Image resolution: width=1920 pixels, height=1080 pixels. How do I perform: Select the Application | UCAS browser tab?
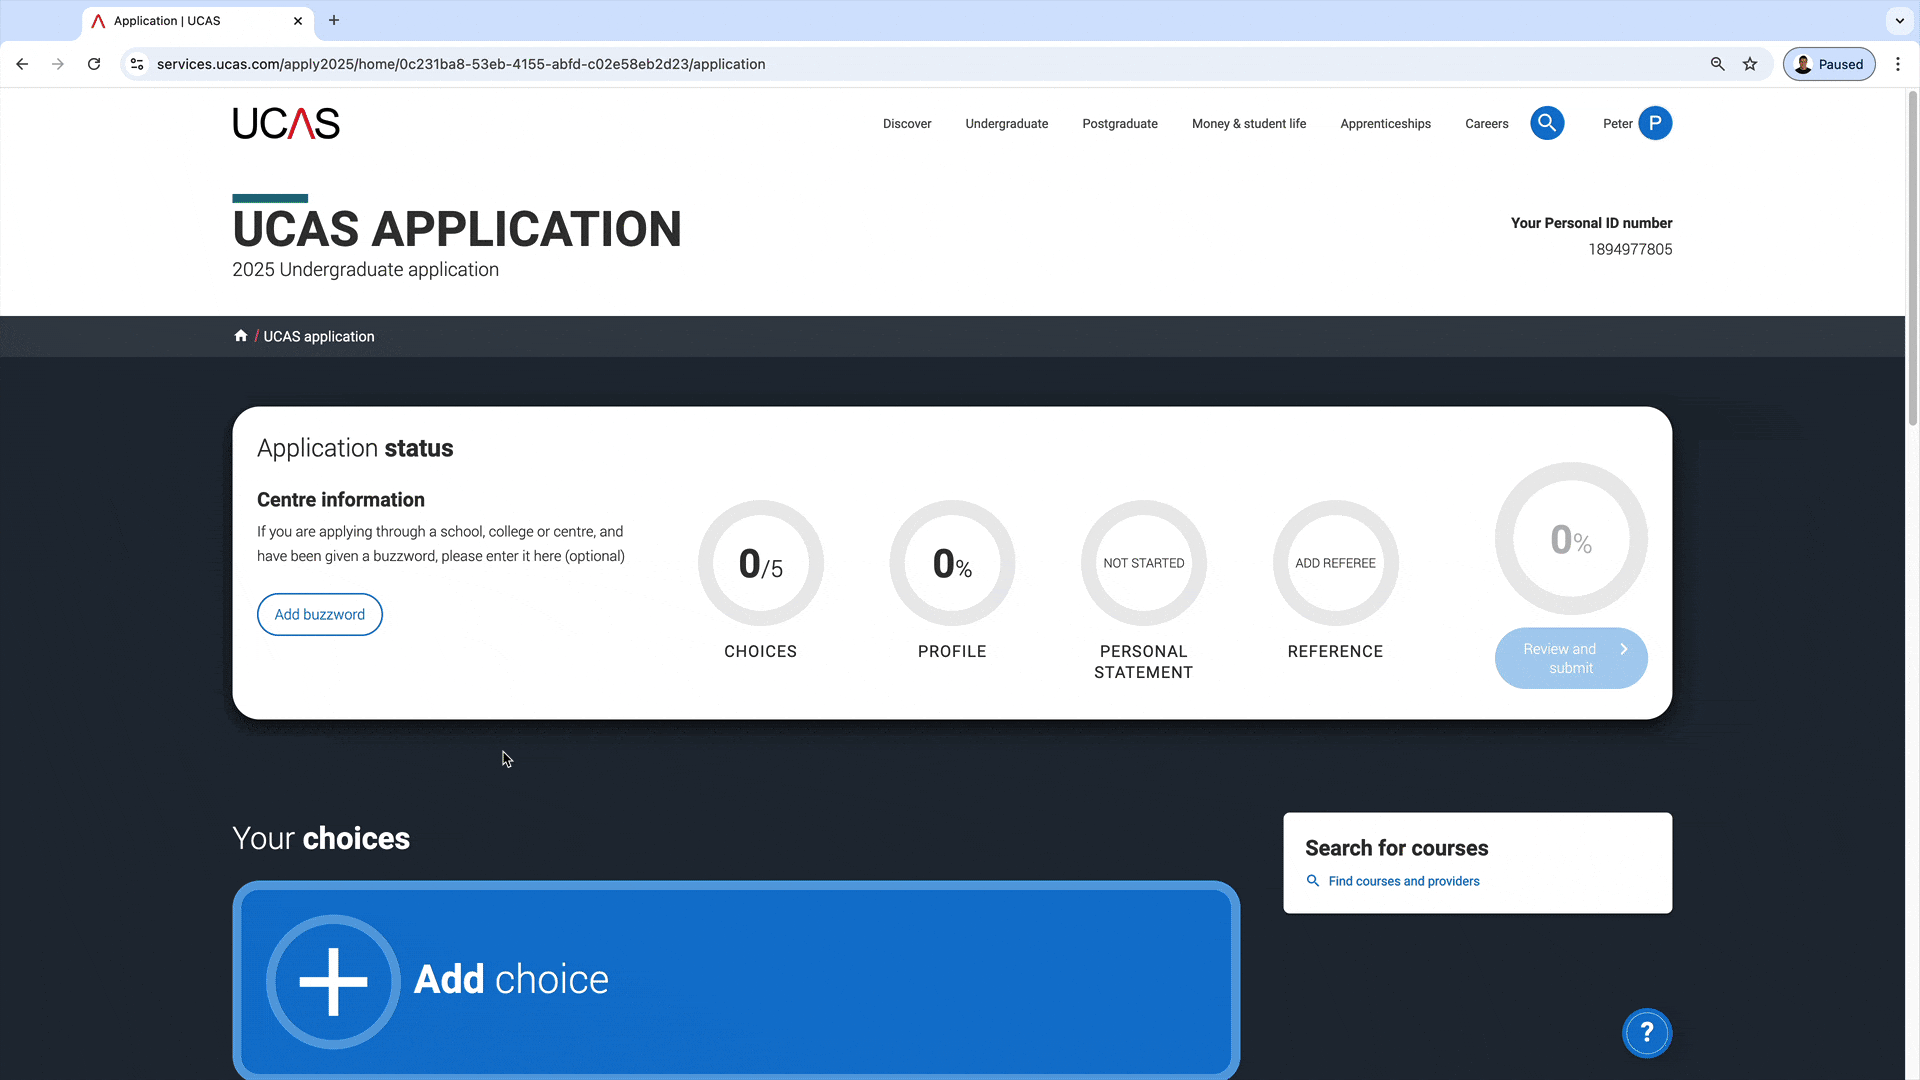point(198,21)
